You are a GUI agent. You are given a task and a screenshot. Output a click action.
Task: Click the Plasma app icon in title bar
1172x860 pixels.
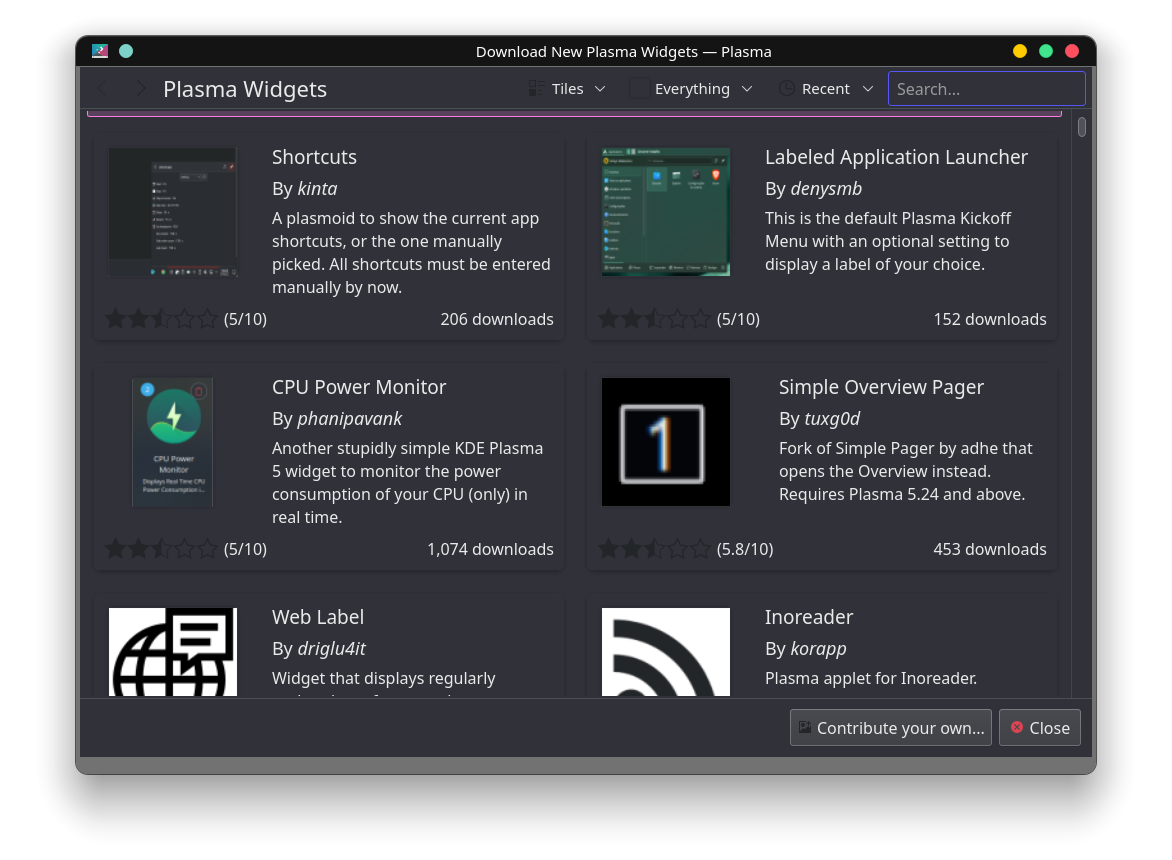point(100,51)
